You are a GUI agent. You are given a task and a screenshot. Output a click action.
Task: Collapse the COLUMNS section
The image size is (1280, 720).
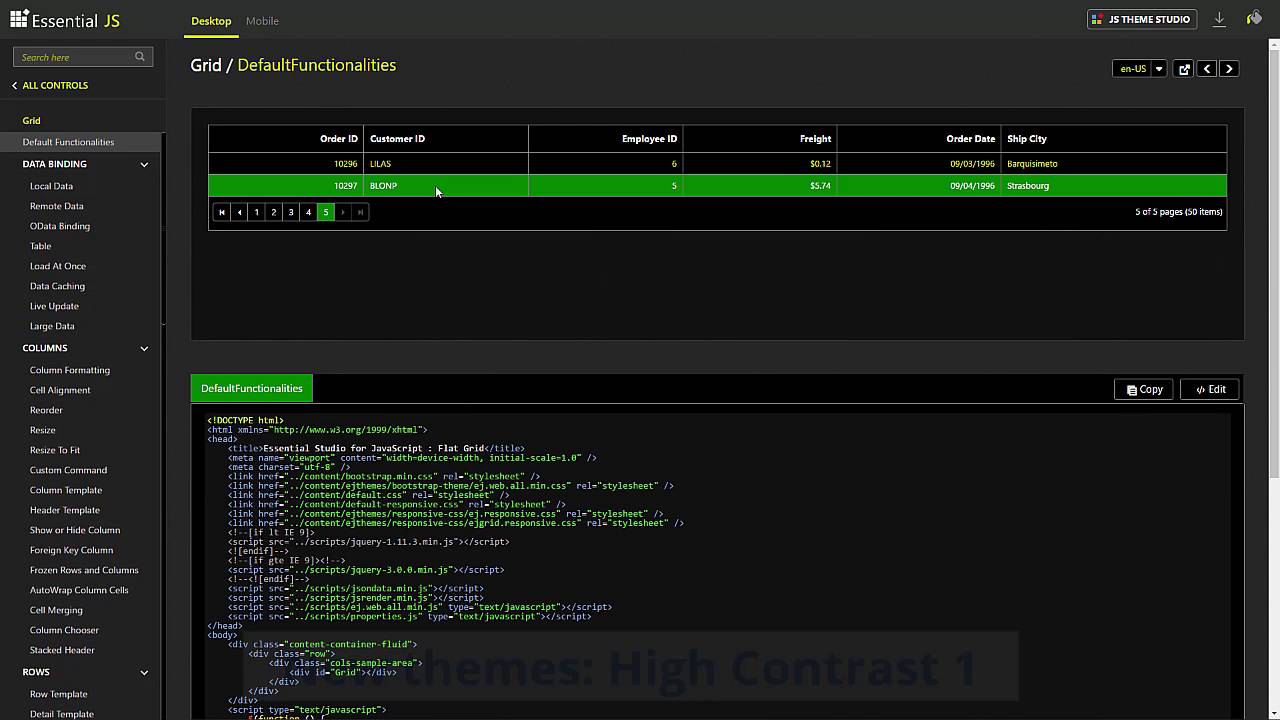(144, 348)
